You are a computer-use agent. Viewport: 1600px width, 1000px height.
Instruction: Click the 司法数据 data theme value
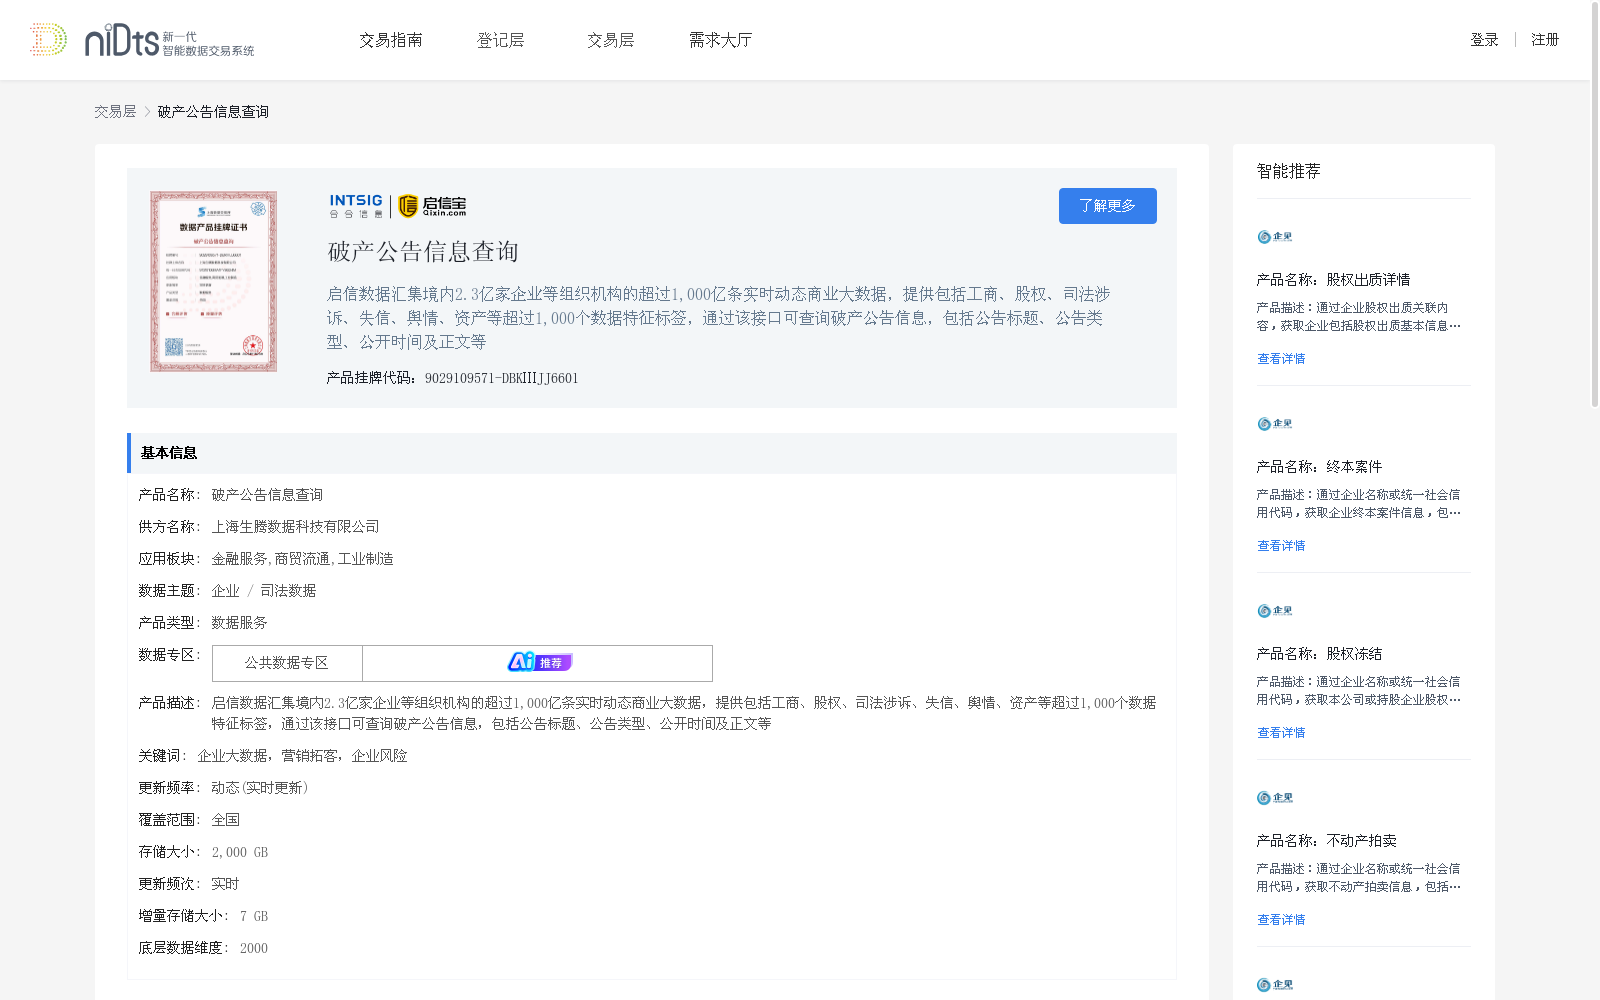click(x=288, y=591)
